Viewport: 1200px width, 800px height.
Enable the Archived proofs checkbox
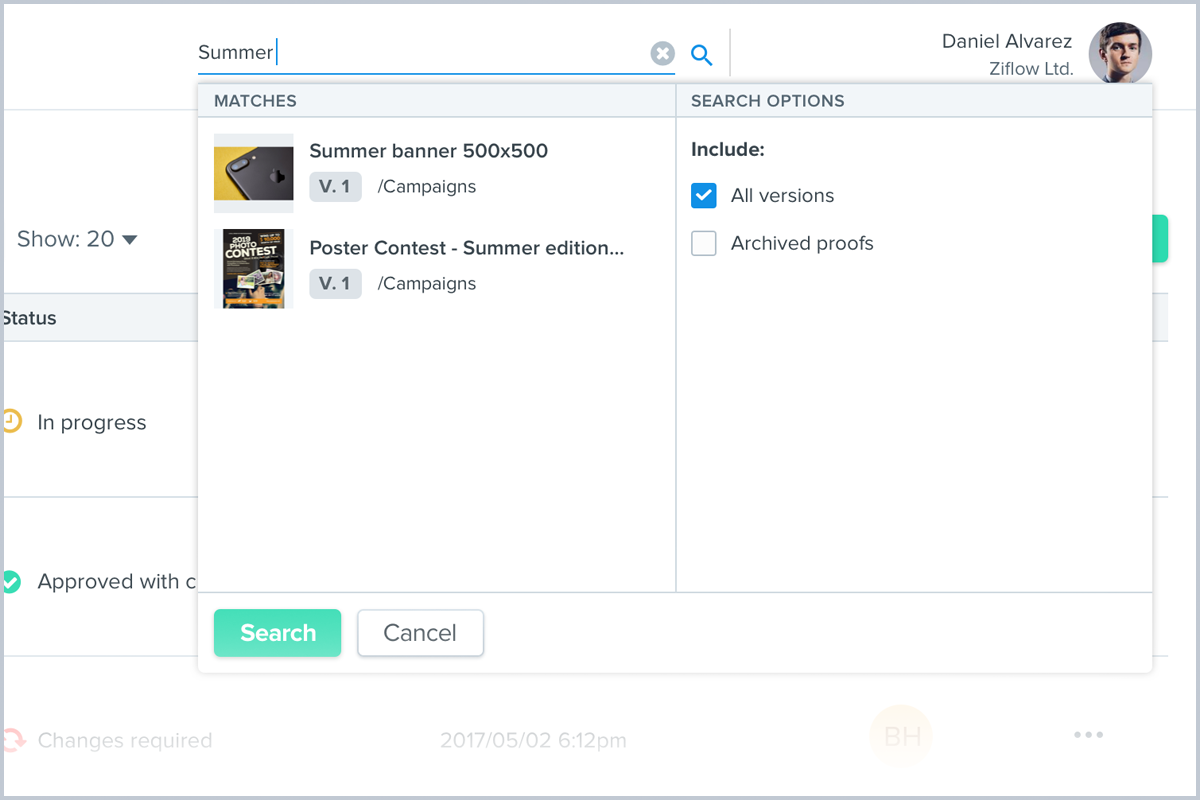pyautogui.click(x=704, y=244)
